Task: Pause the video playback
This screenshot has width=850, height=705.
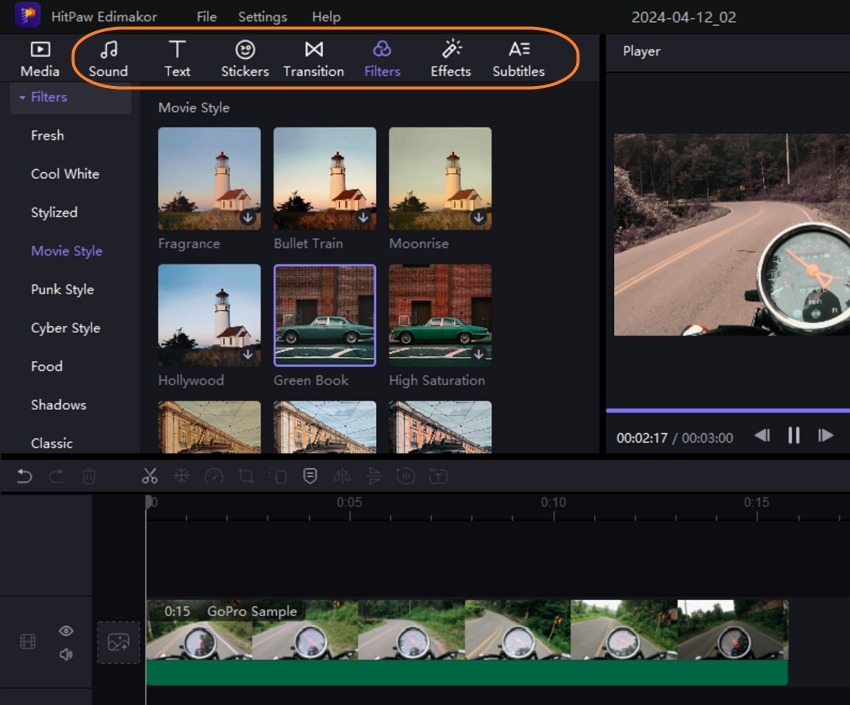Action: (794, 435)
